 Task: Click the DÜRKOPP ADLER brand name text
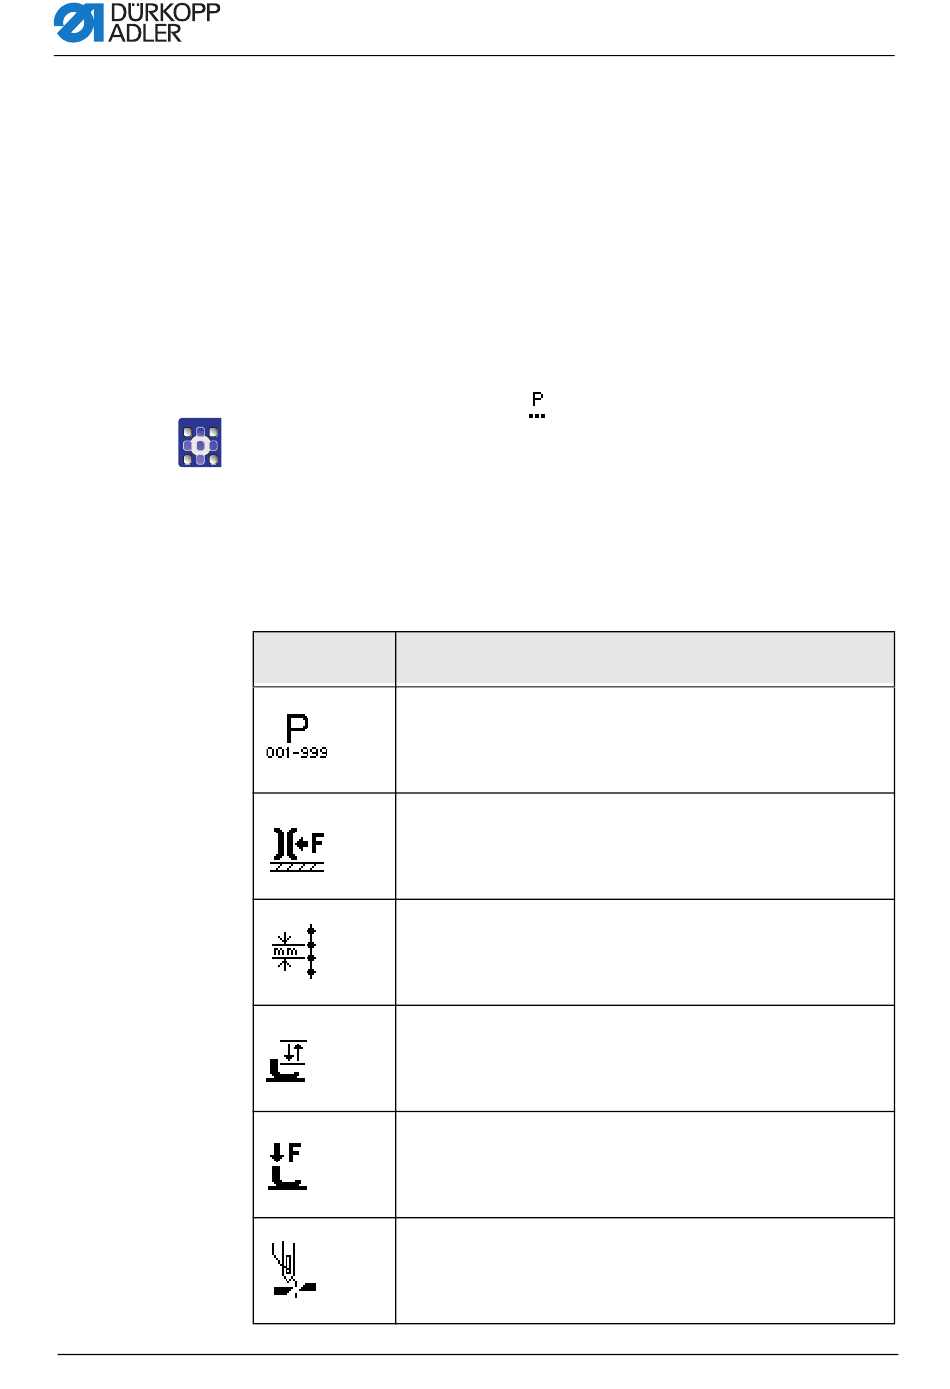tap(164, 23)
